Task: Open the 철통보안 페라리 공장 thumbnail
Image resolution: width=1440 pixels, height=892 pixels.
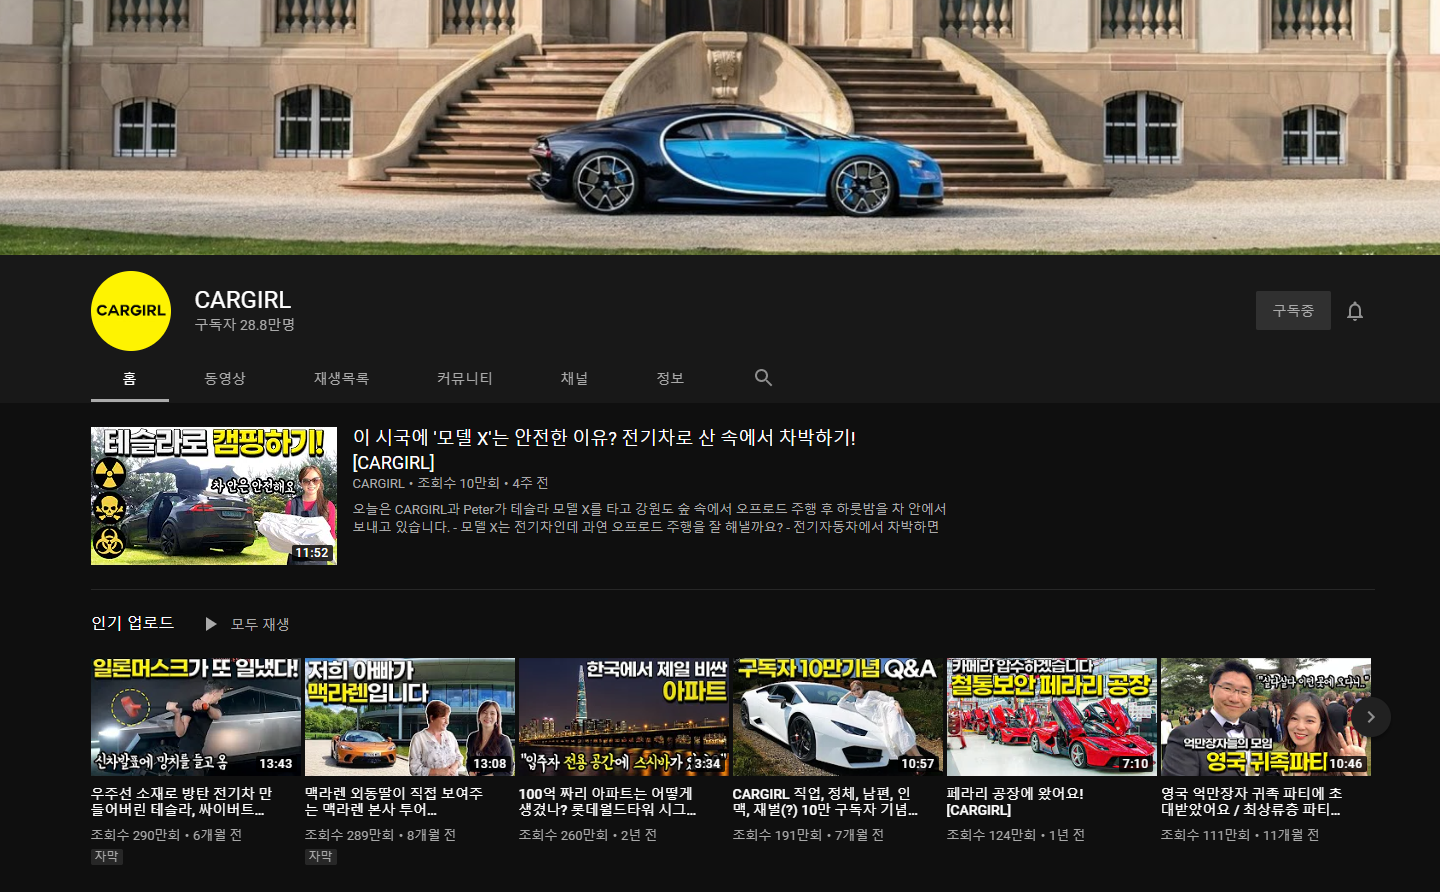Action: 1052,717
